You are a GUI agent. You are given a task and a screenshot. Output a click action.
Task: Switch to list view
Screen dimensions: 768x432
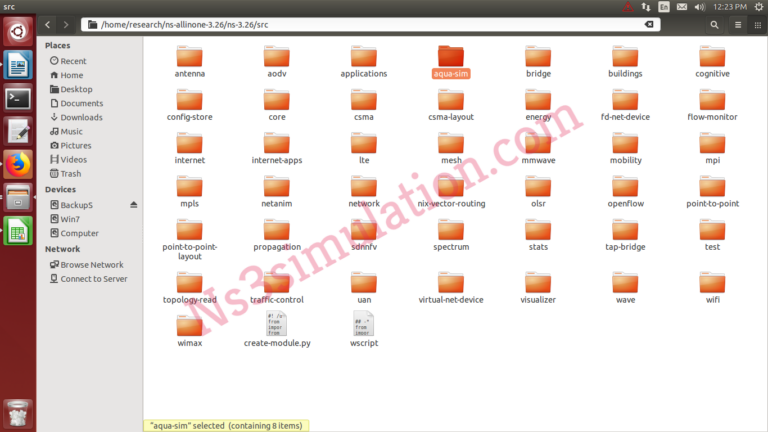pyautogui.click(x=739, y=24)
